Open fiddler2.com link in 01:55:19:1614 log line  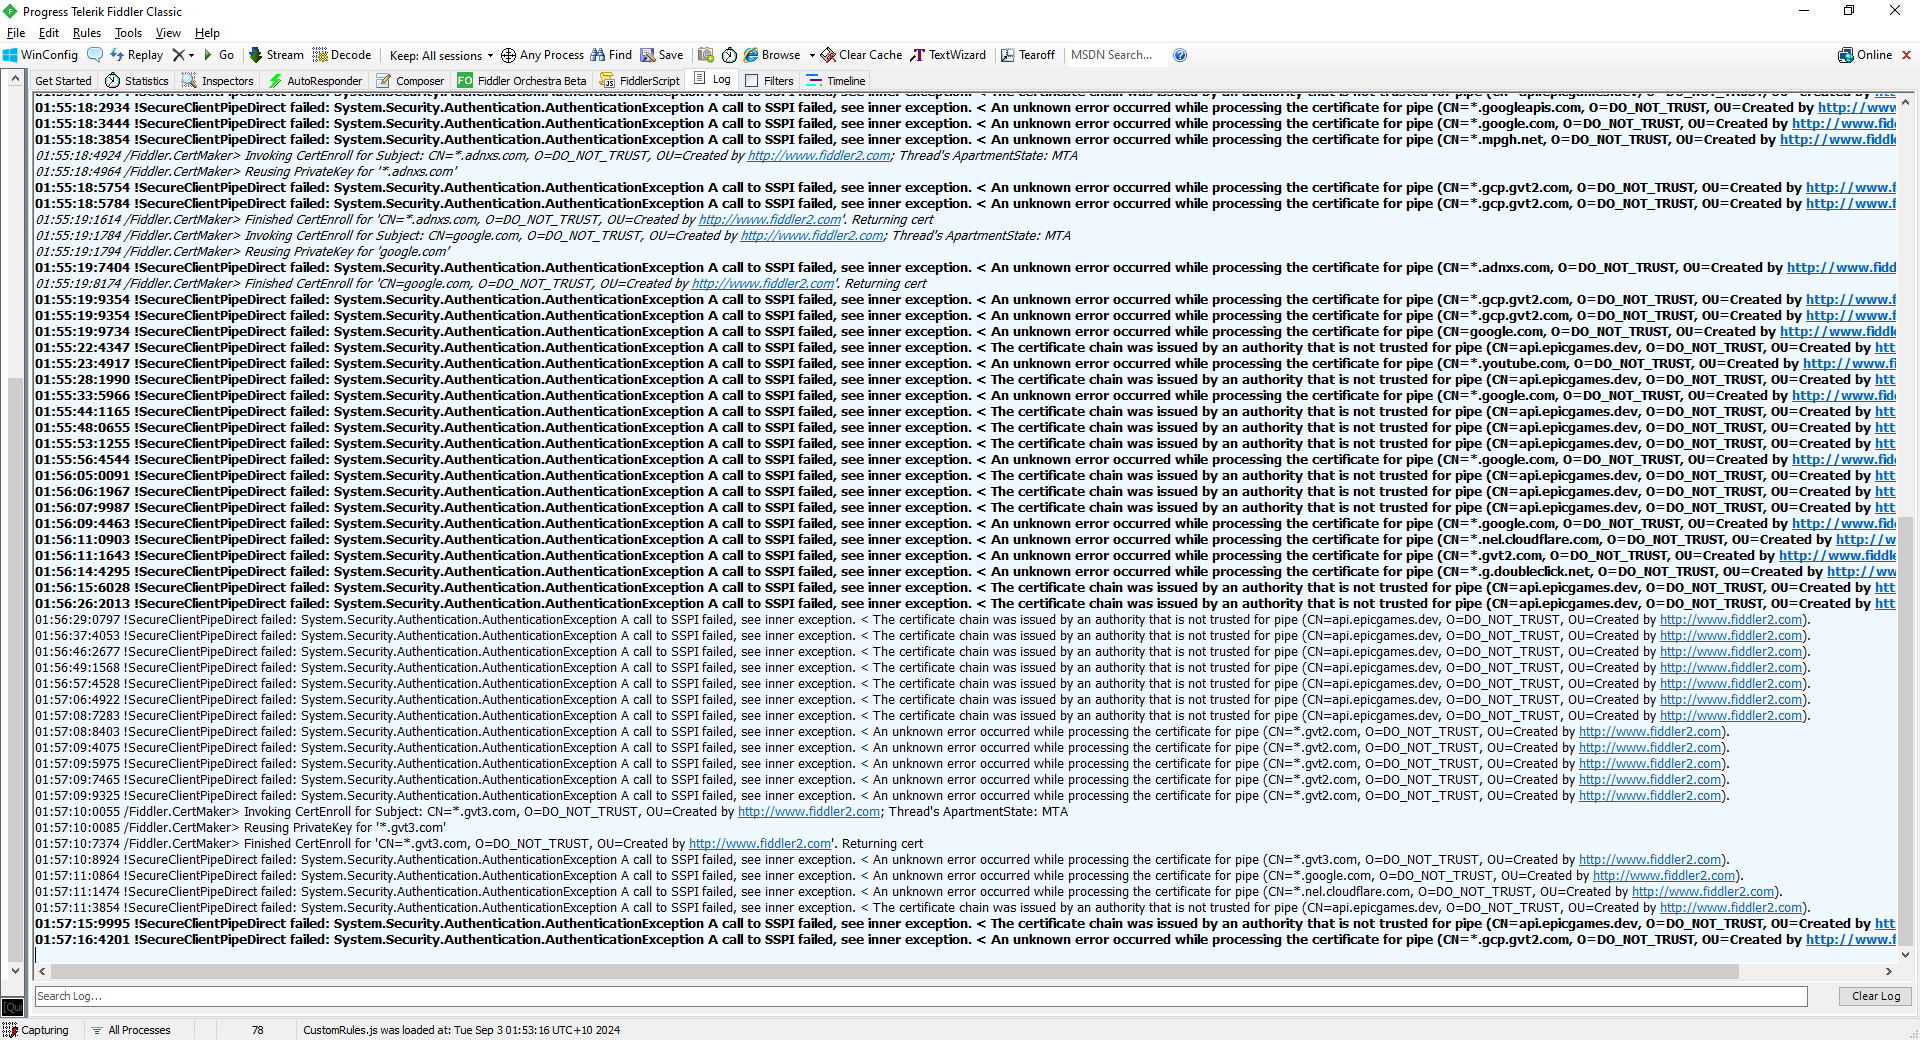click(x=770, y=220)
